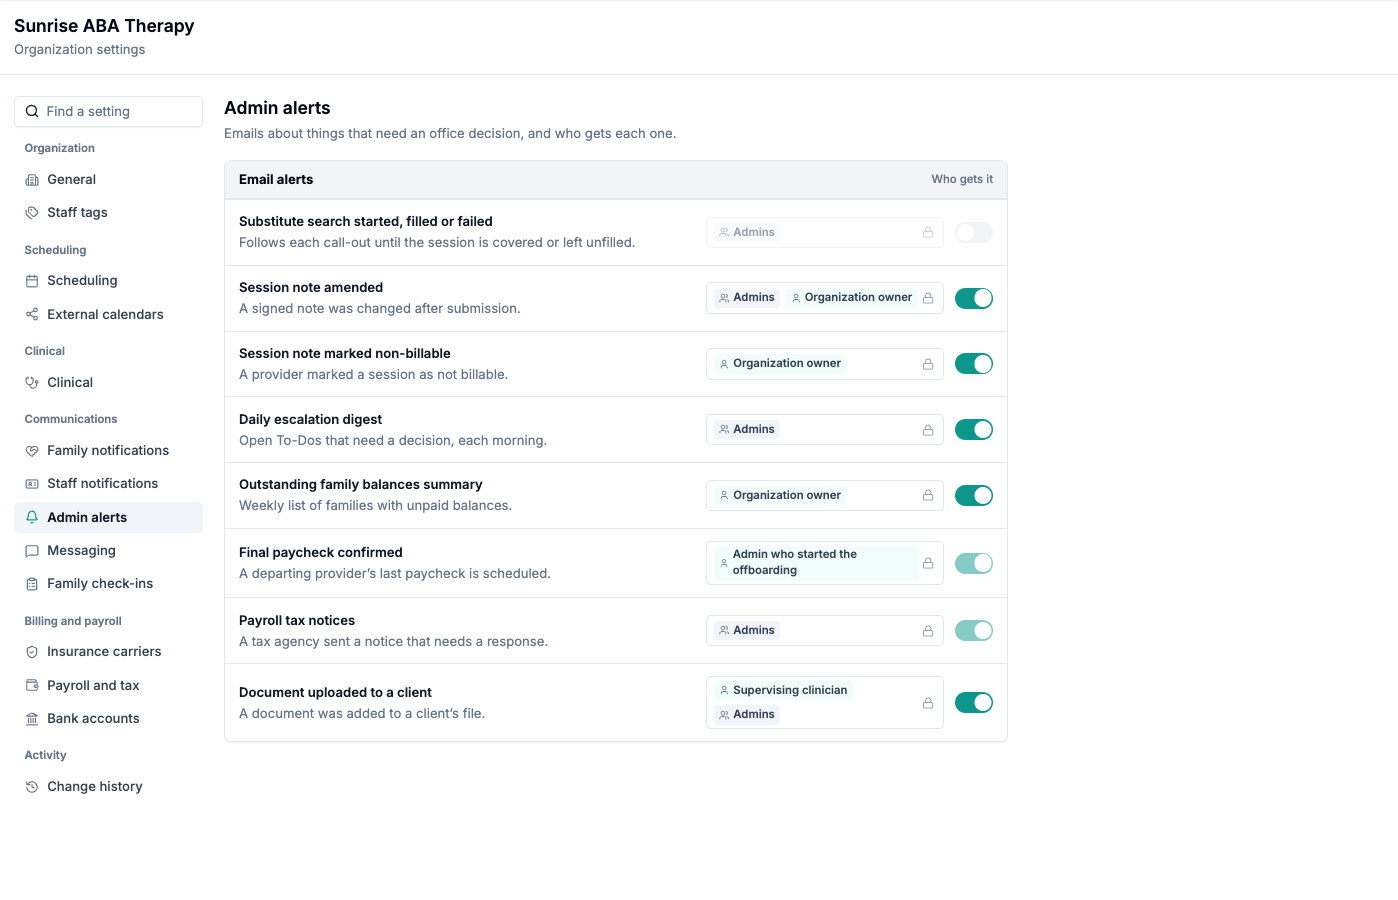The width and height of the screenshot is (1398, 900).
Task: Open Insurance carriers settings
Action: [x=108, y=652]
